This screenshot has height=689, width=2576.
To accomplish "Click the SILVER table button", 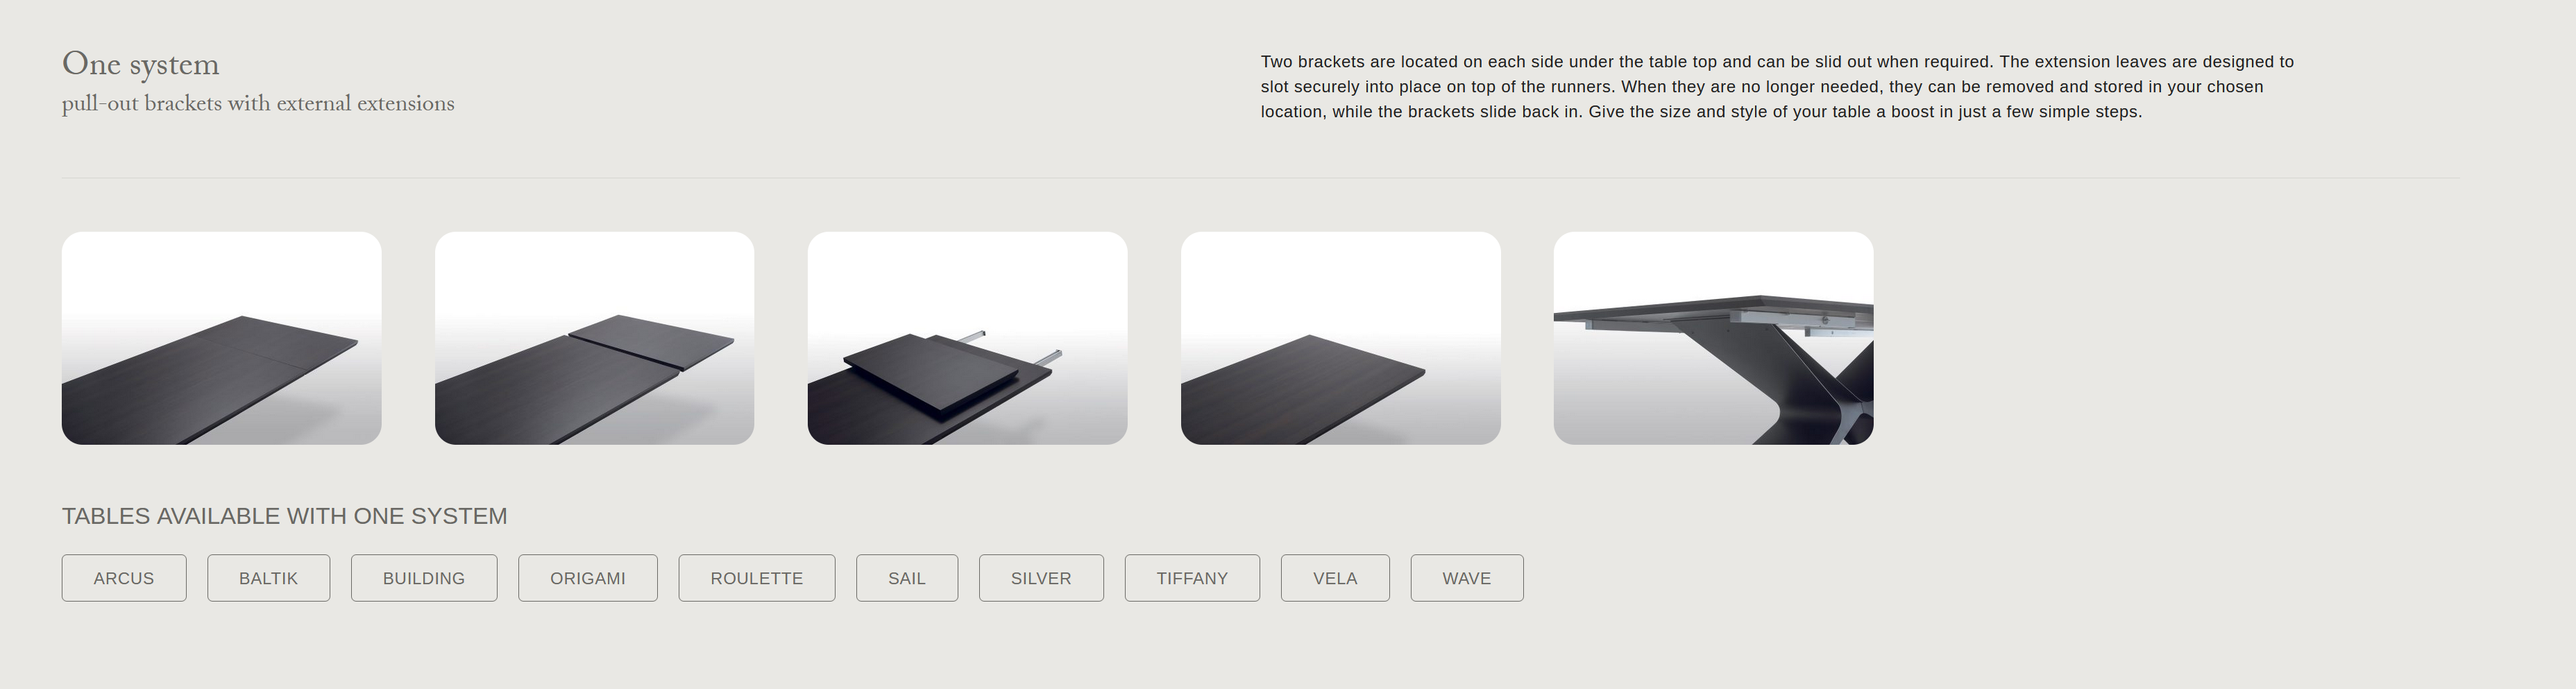I will tap(1041, 578).
